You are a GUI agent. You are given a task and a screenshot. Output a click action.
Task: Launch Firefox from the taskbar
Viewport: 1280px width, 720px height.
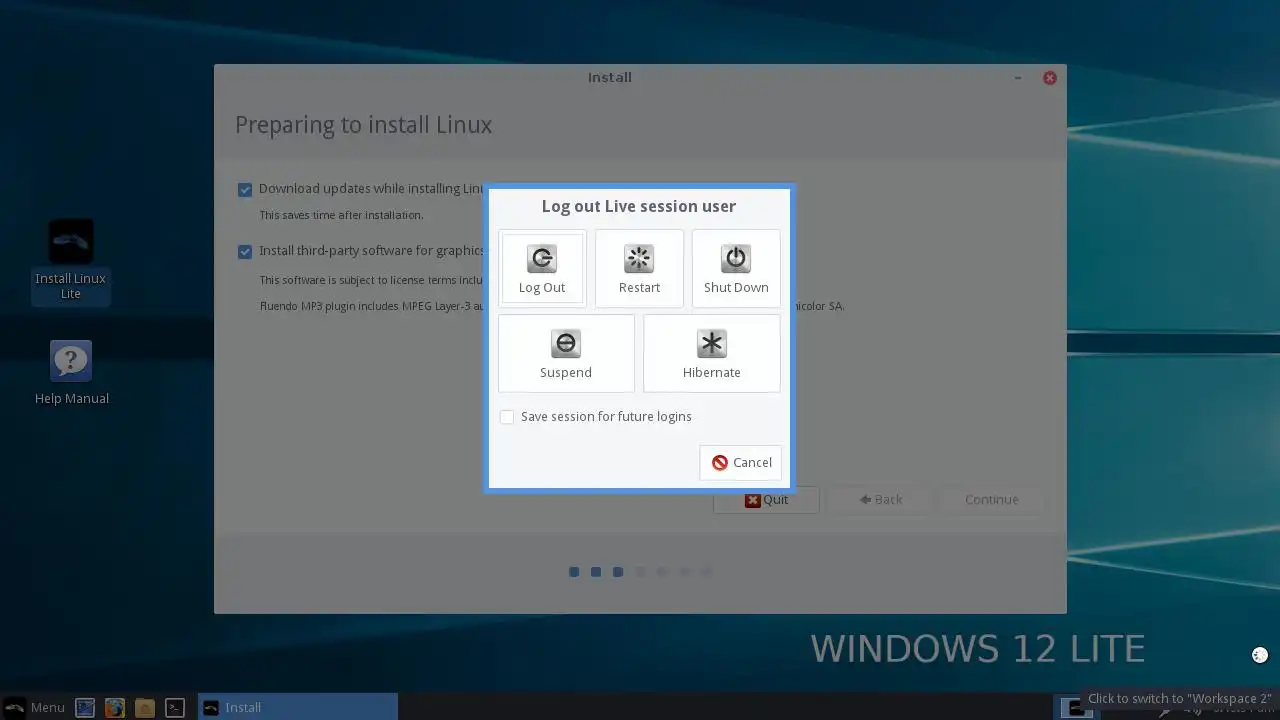[115, 707]
